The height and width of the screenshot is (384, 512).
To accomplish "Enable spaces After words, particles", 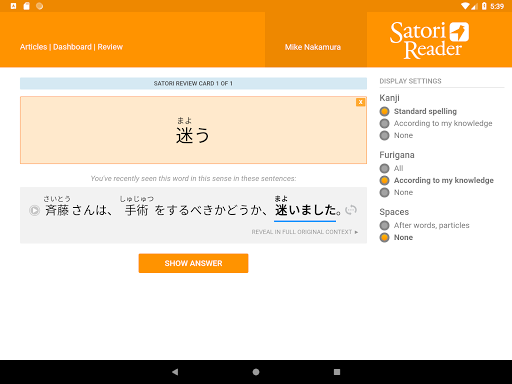I will pos(425,225).
